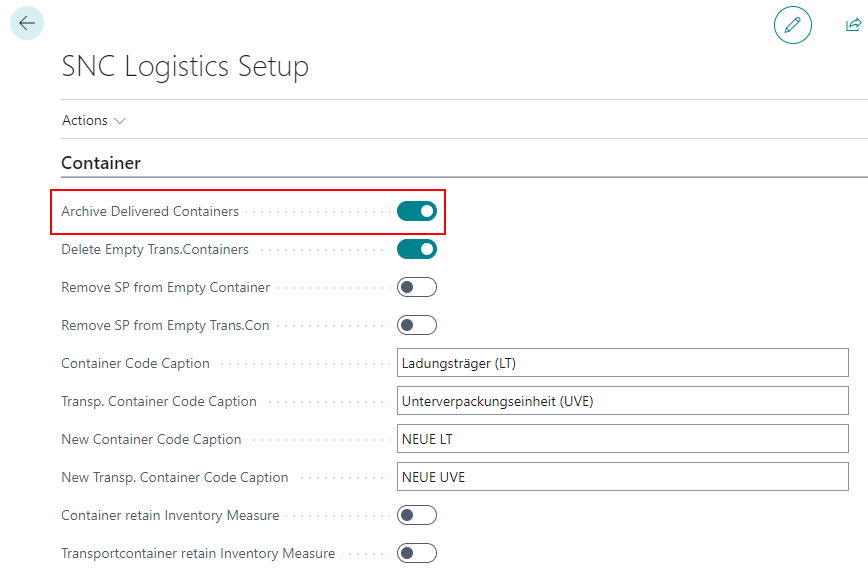Click the Container Code Caption label

coord(135,363)
